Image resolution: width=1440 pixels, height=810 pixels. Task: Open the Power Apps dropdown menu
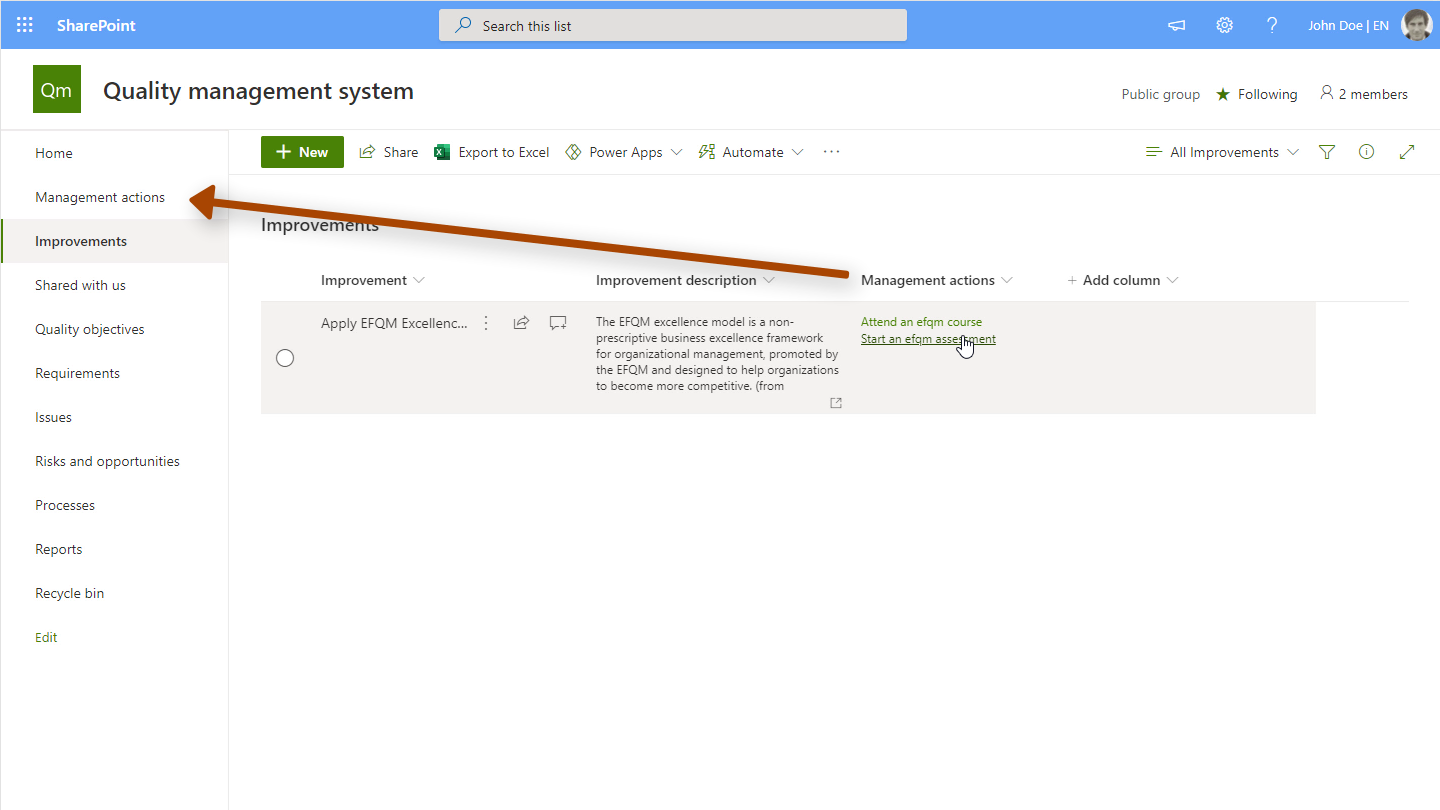pyautogui.click(x=624, y=152)
